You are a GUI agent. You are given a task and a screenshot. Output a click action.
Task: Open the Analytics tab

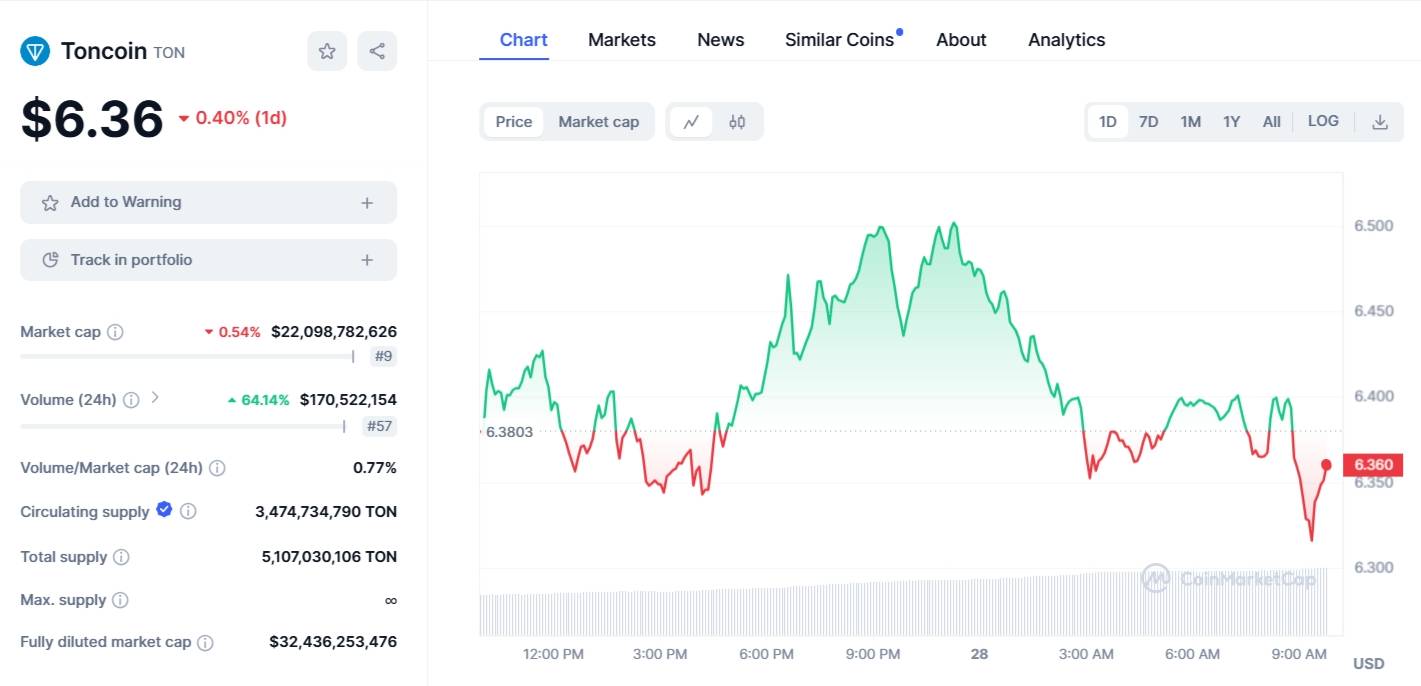1066,40
